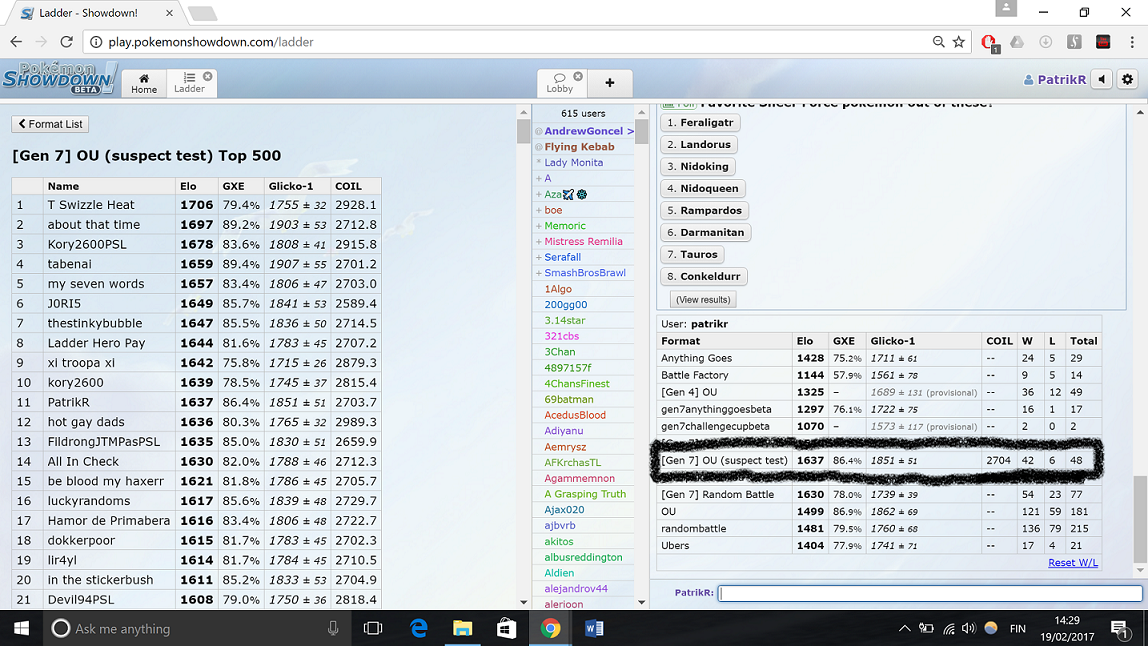1148x646 pixels.
Task: Open the FIN language indicator in tray
Action: [1018, 628]
